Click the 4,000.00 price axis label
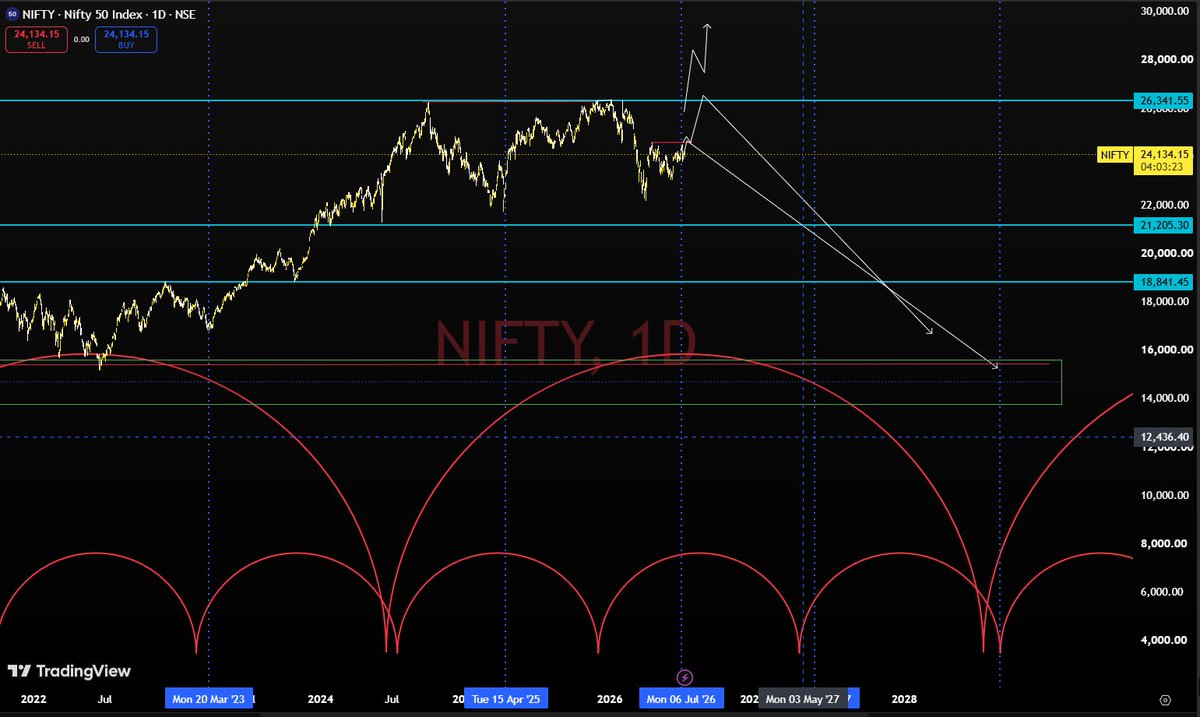The height and width of the screenshot is (717, 1200). coord(1166,640)
